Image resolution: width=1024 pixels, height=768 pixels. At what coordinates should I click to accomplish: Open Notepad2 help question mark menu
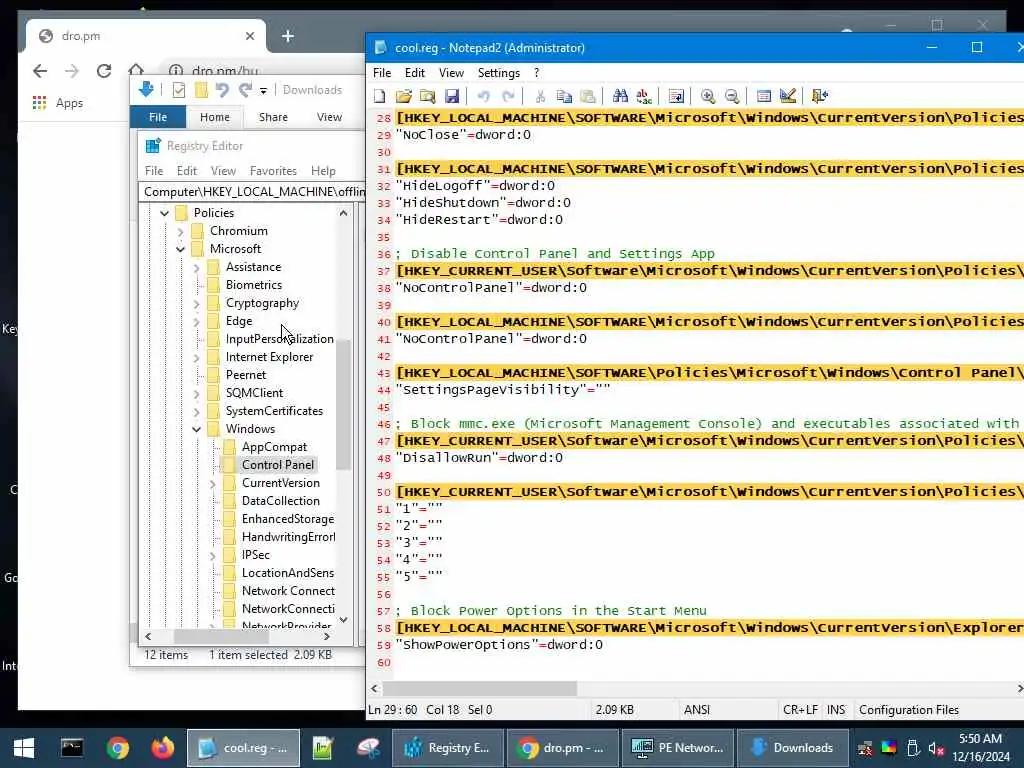click(x=537, y=73)
